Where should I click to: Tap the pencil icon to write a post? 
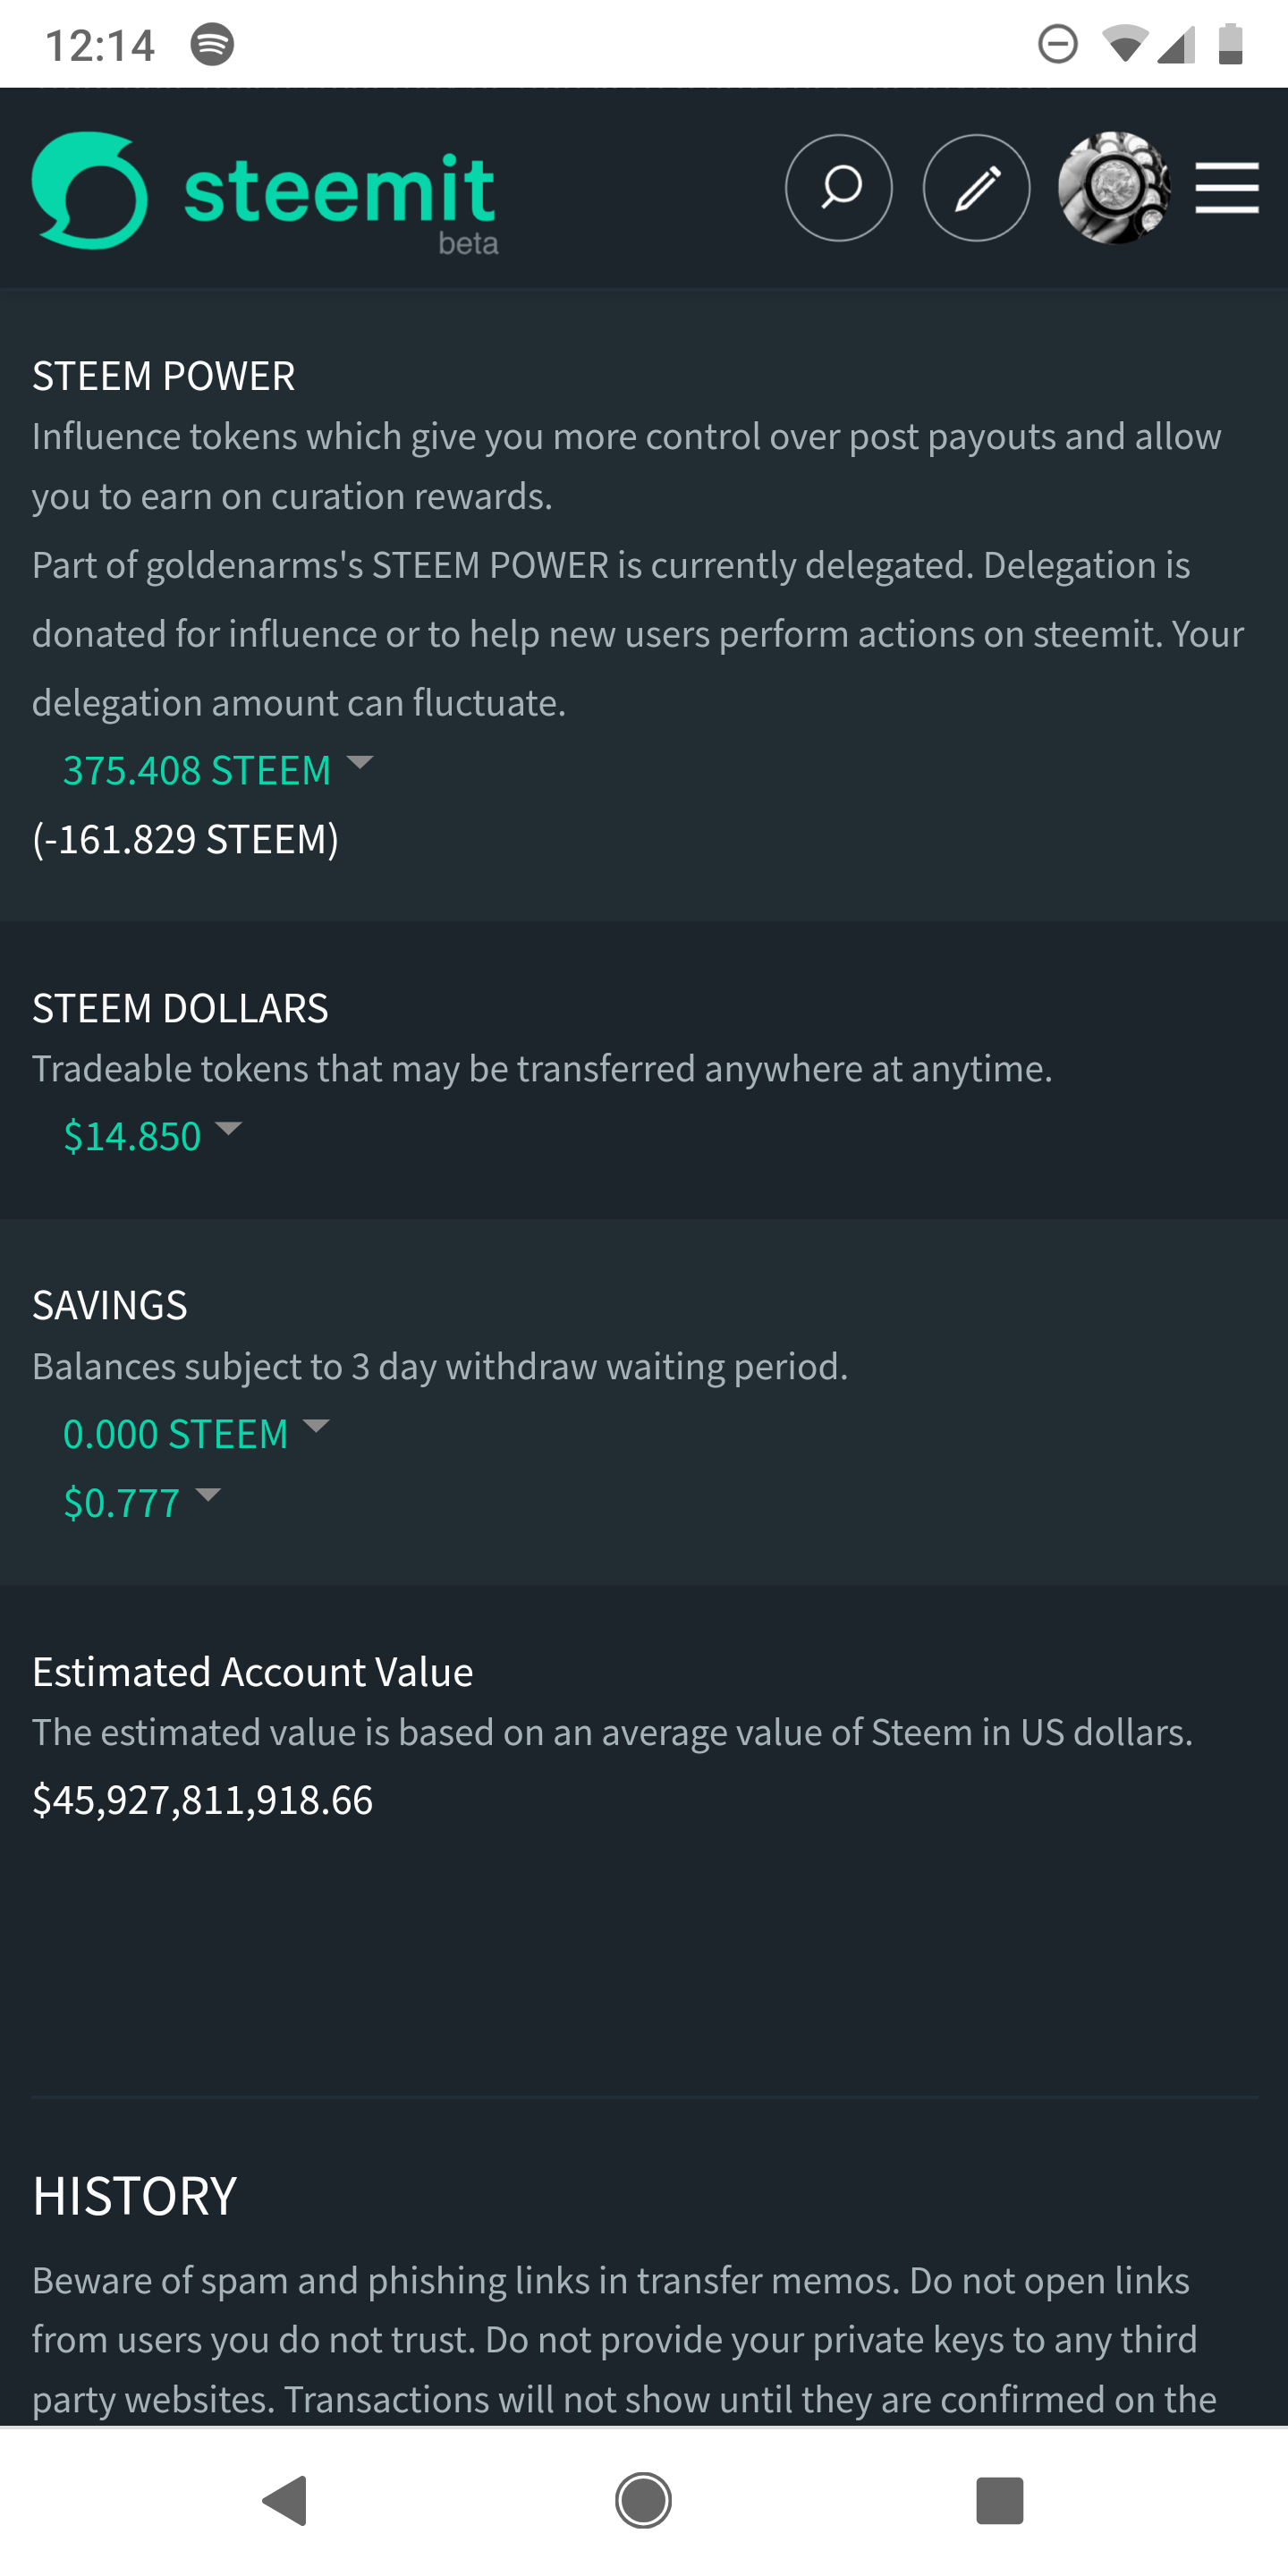tap(976, 188)
